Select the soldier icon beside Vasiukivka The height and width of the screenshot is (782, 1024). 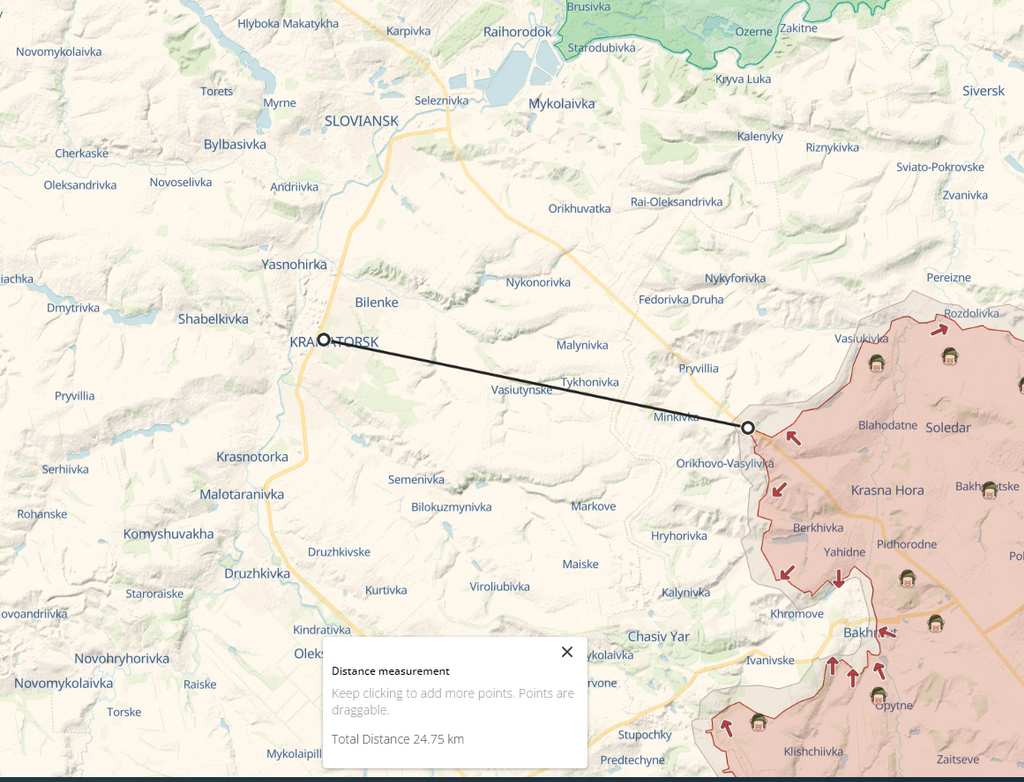coord(876,363)
